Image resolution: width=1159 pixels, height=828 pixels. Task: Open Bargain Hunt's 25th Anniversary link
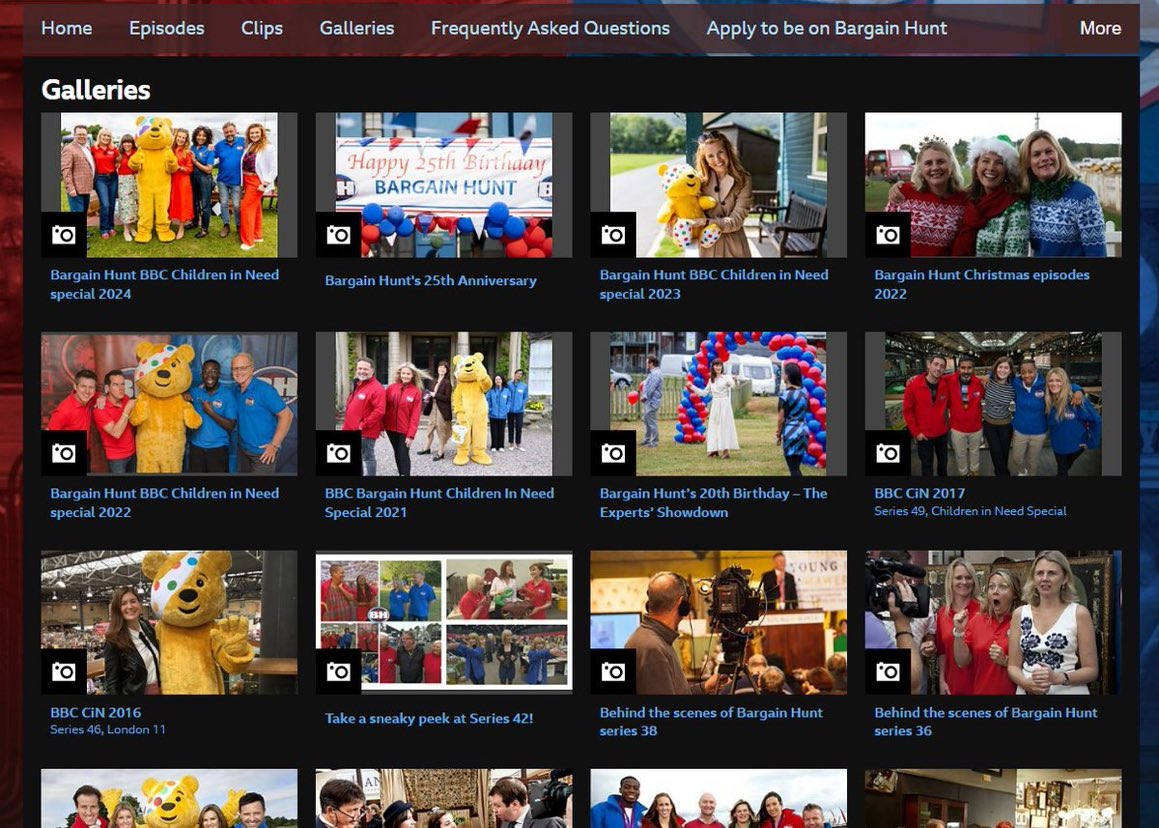(431, 280)
